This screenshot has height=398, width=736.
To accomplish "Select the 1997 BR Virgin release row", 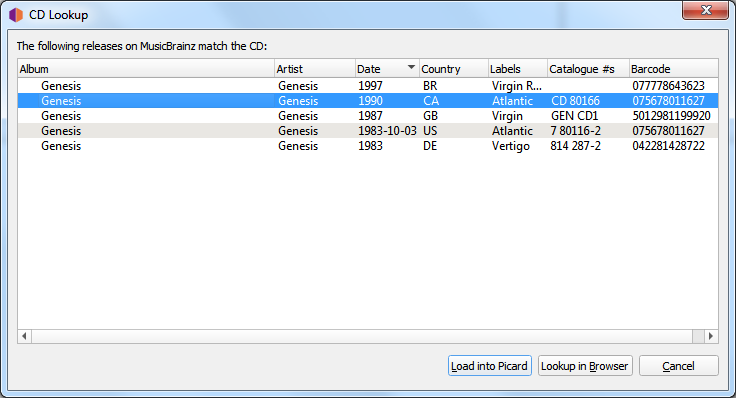I will coord(368,85).
